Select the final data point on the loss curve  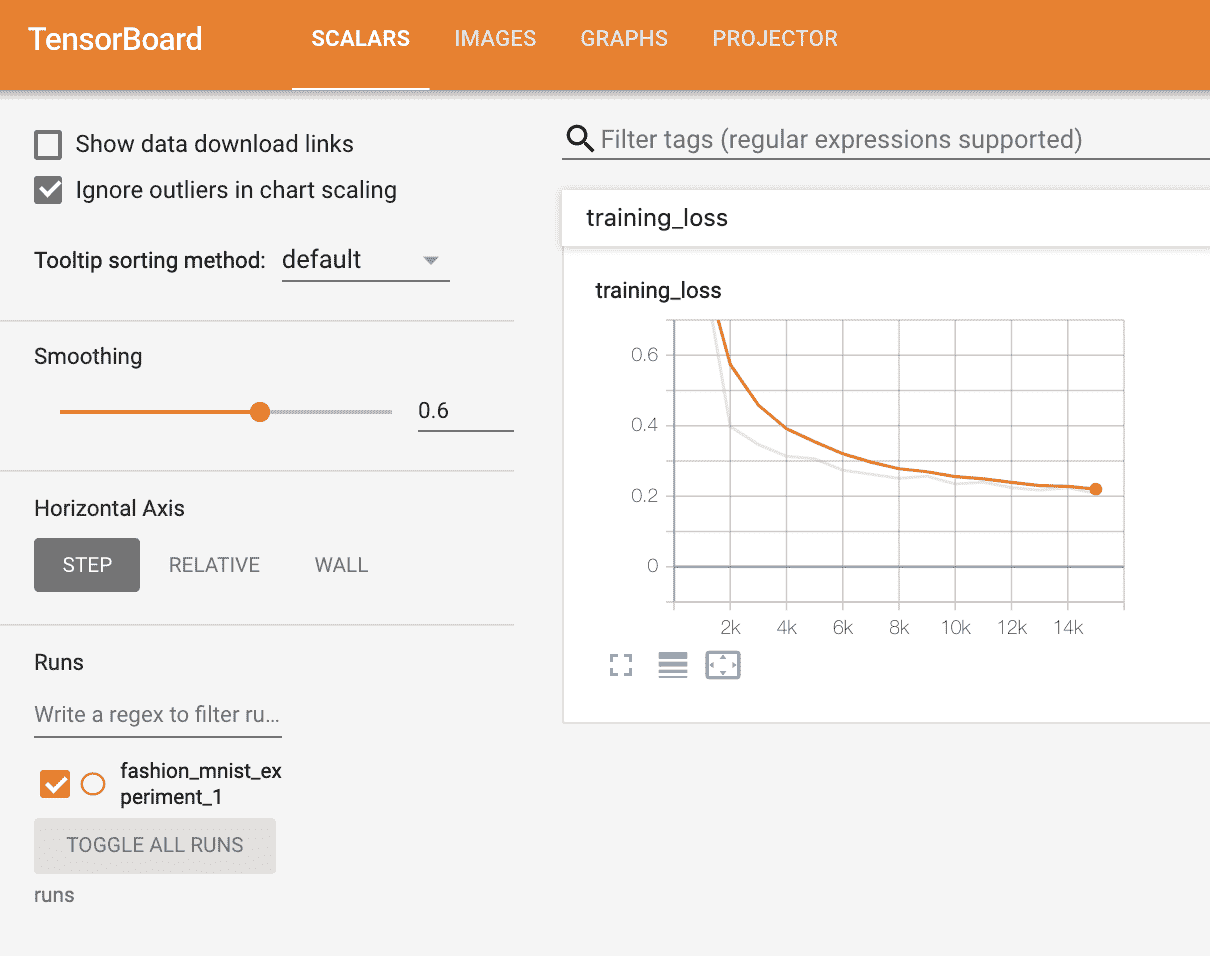[1096, 489]
